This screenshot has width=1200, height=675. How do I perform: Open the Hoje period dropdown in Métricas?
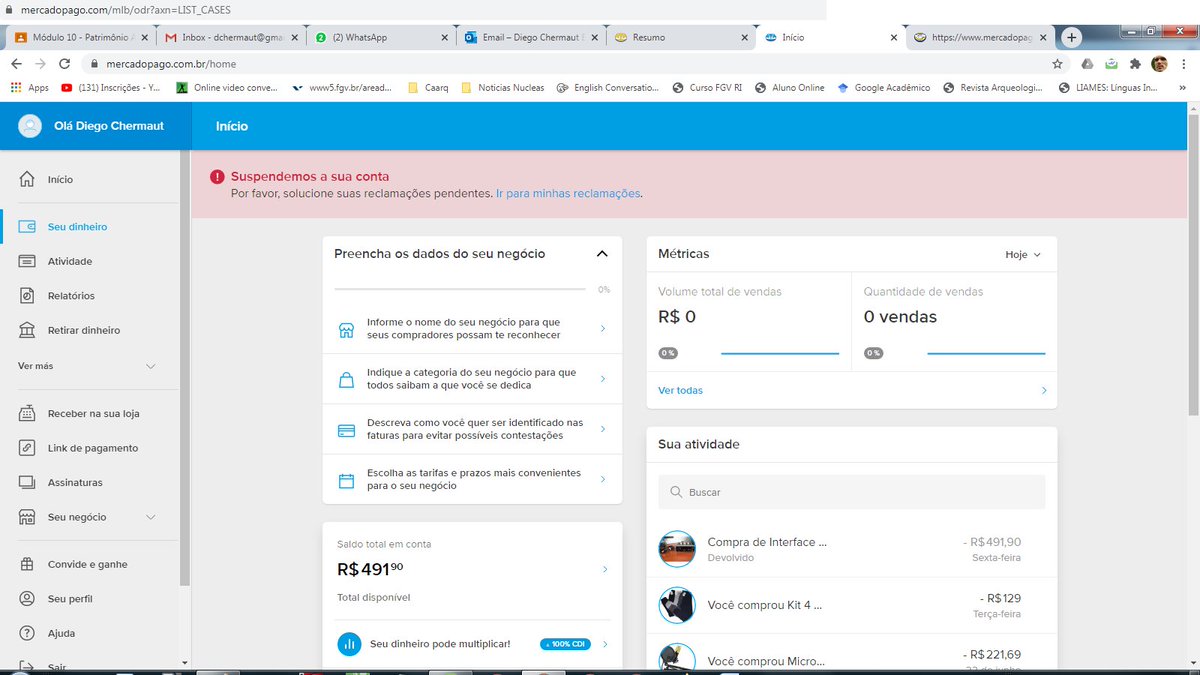point(1023,255)
